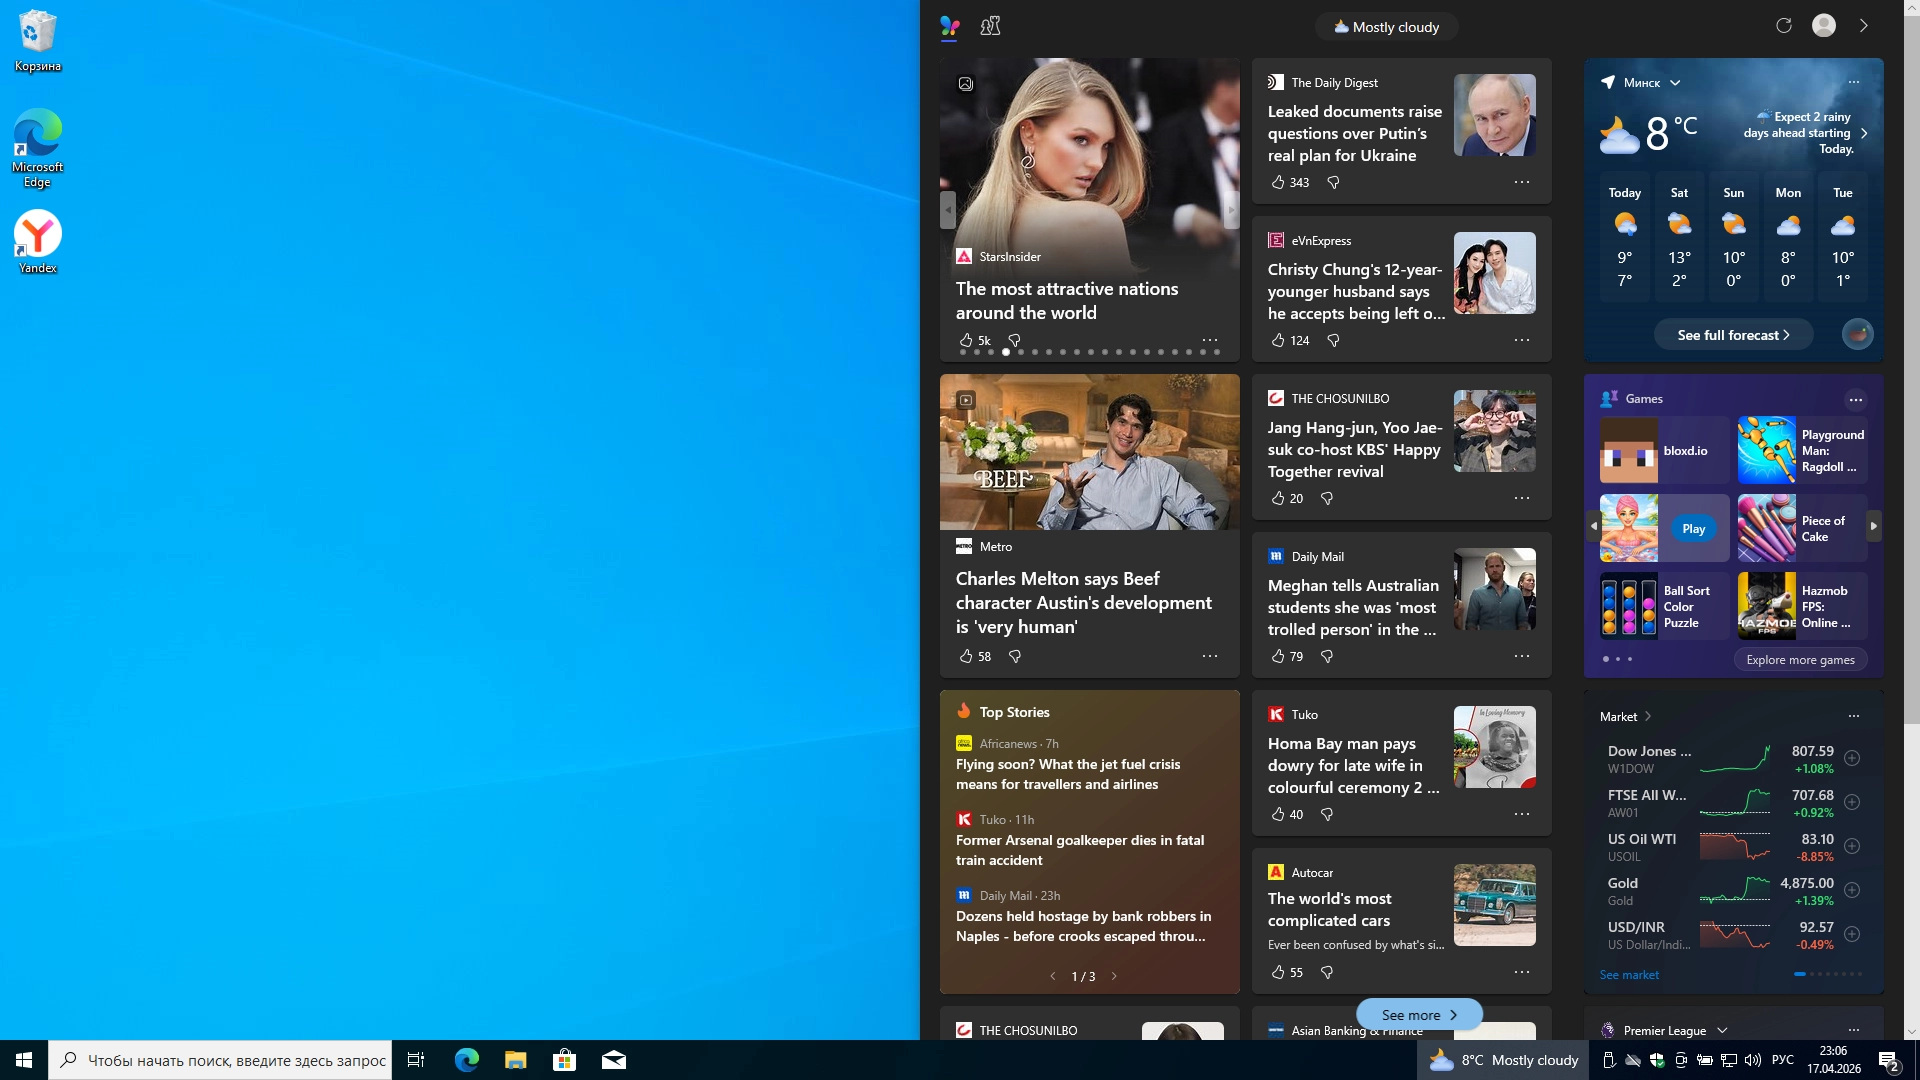Open Yandex browser desktop icon
This screenshot has width=1920, height=1080.
coord(38,235)
